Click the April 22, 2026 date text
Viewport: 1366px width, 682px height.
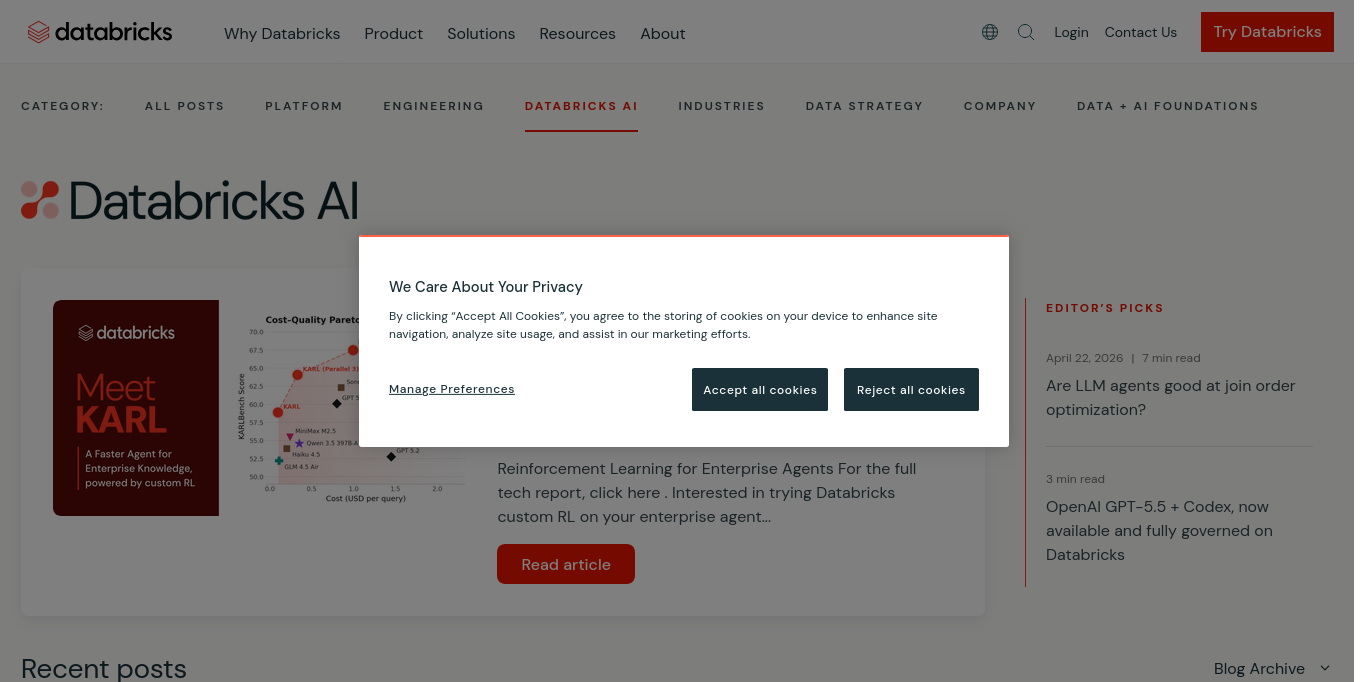point(1084,358)
